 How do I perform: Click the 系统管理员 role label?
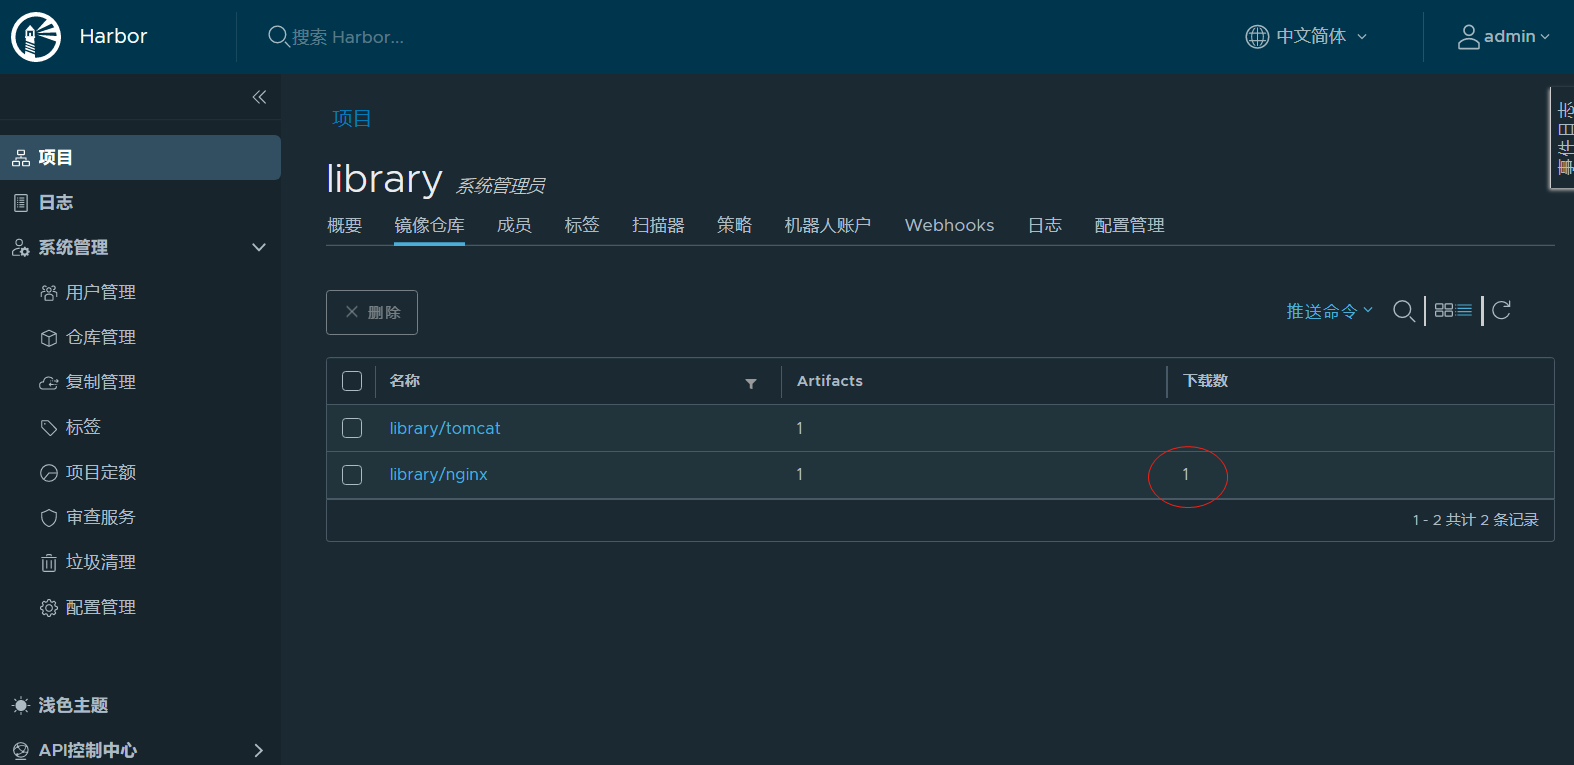[501, 186]
